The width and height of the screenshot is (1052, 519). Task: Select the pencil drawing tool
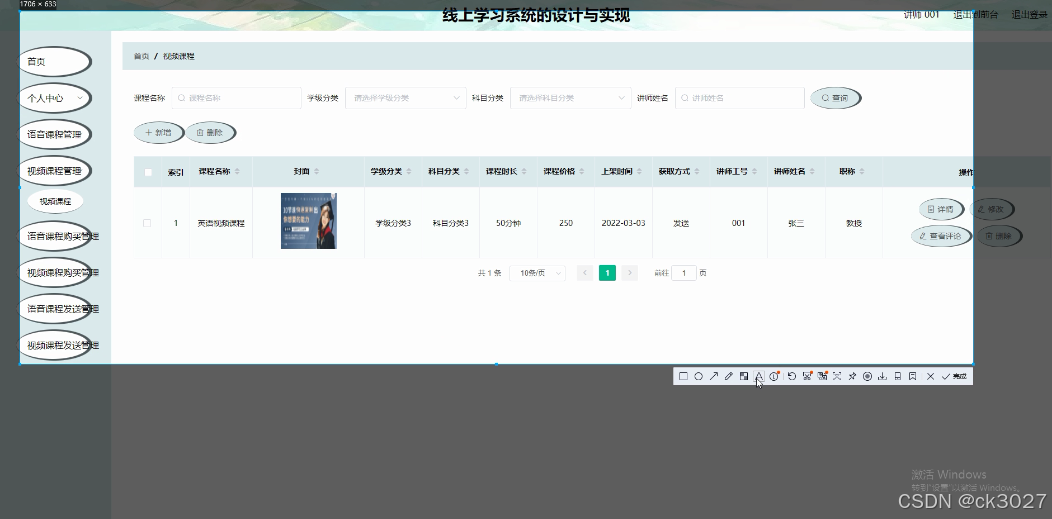click(729, 376)
